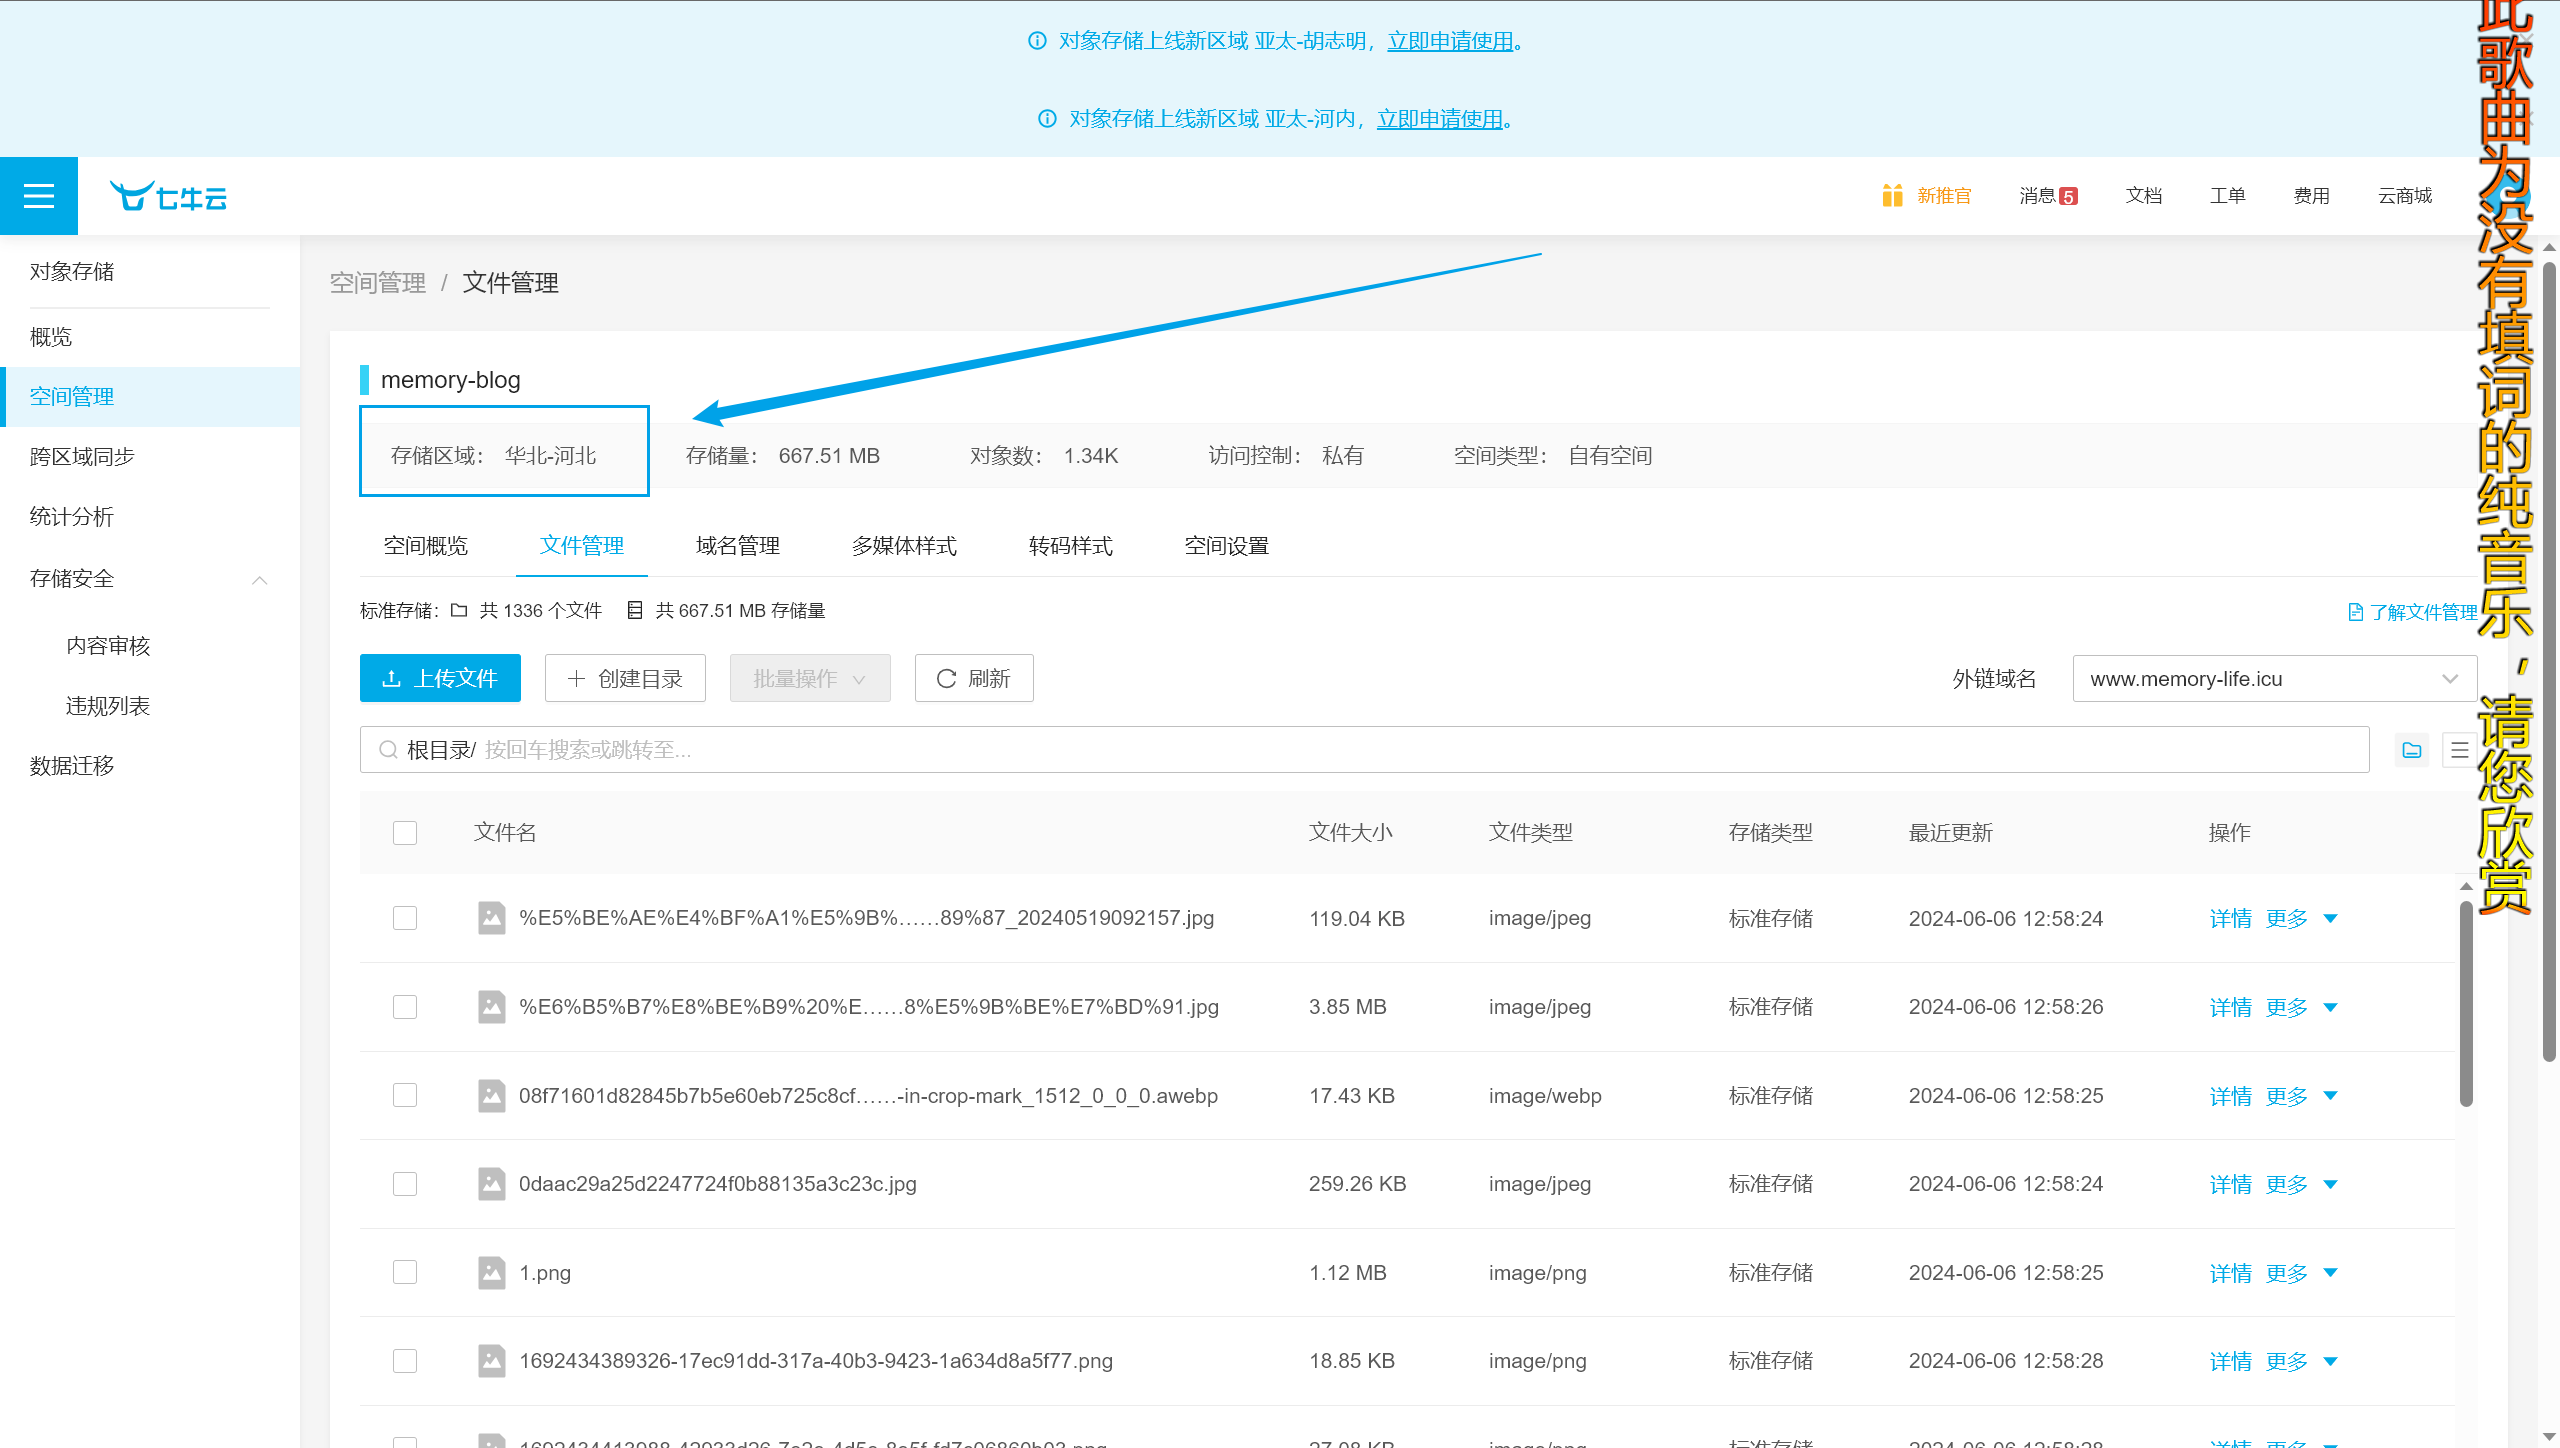The width and height of the screenshot is (2560, 1448).
Task: Click 刷新 button
Action: (974, 678)
